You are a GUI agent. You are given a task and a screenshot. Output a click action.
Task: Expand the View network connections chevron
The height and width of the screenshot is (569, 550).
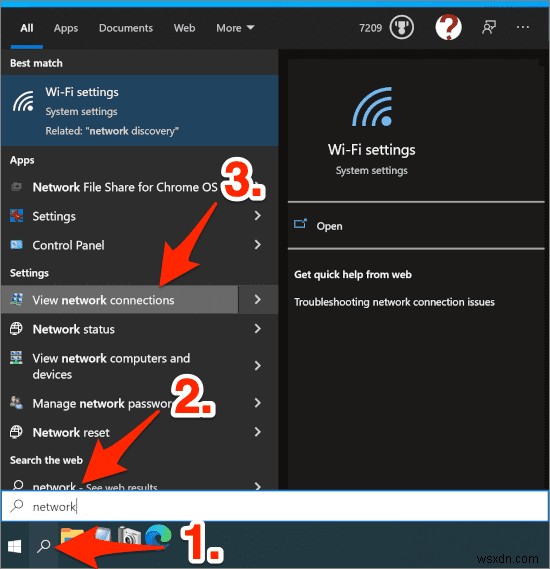coord(258,299)
